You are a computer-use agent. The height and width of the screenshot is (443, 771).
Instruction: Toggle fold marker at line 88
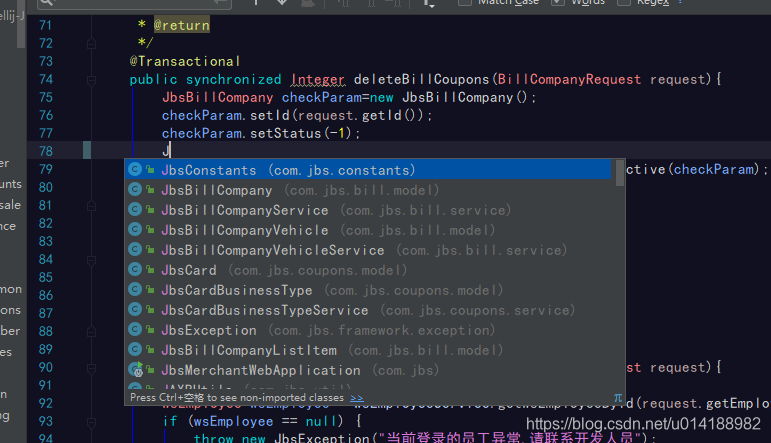[x=91, y=331]
